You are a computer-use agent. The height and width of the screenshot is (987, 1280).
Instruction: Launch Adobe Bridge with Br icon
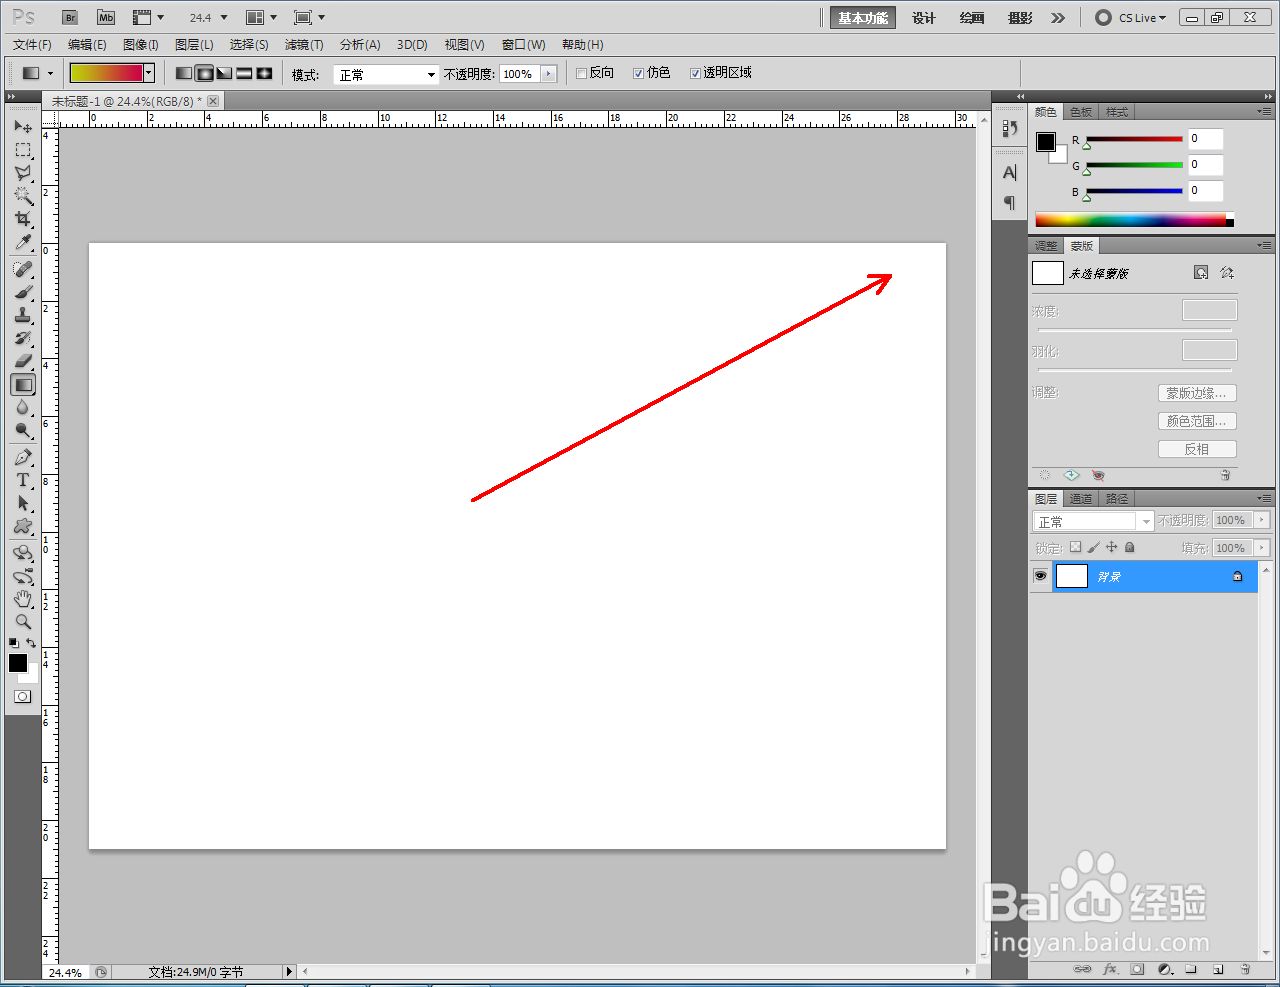(70, 17)
